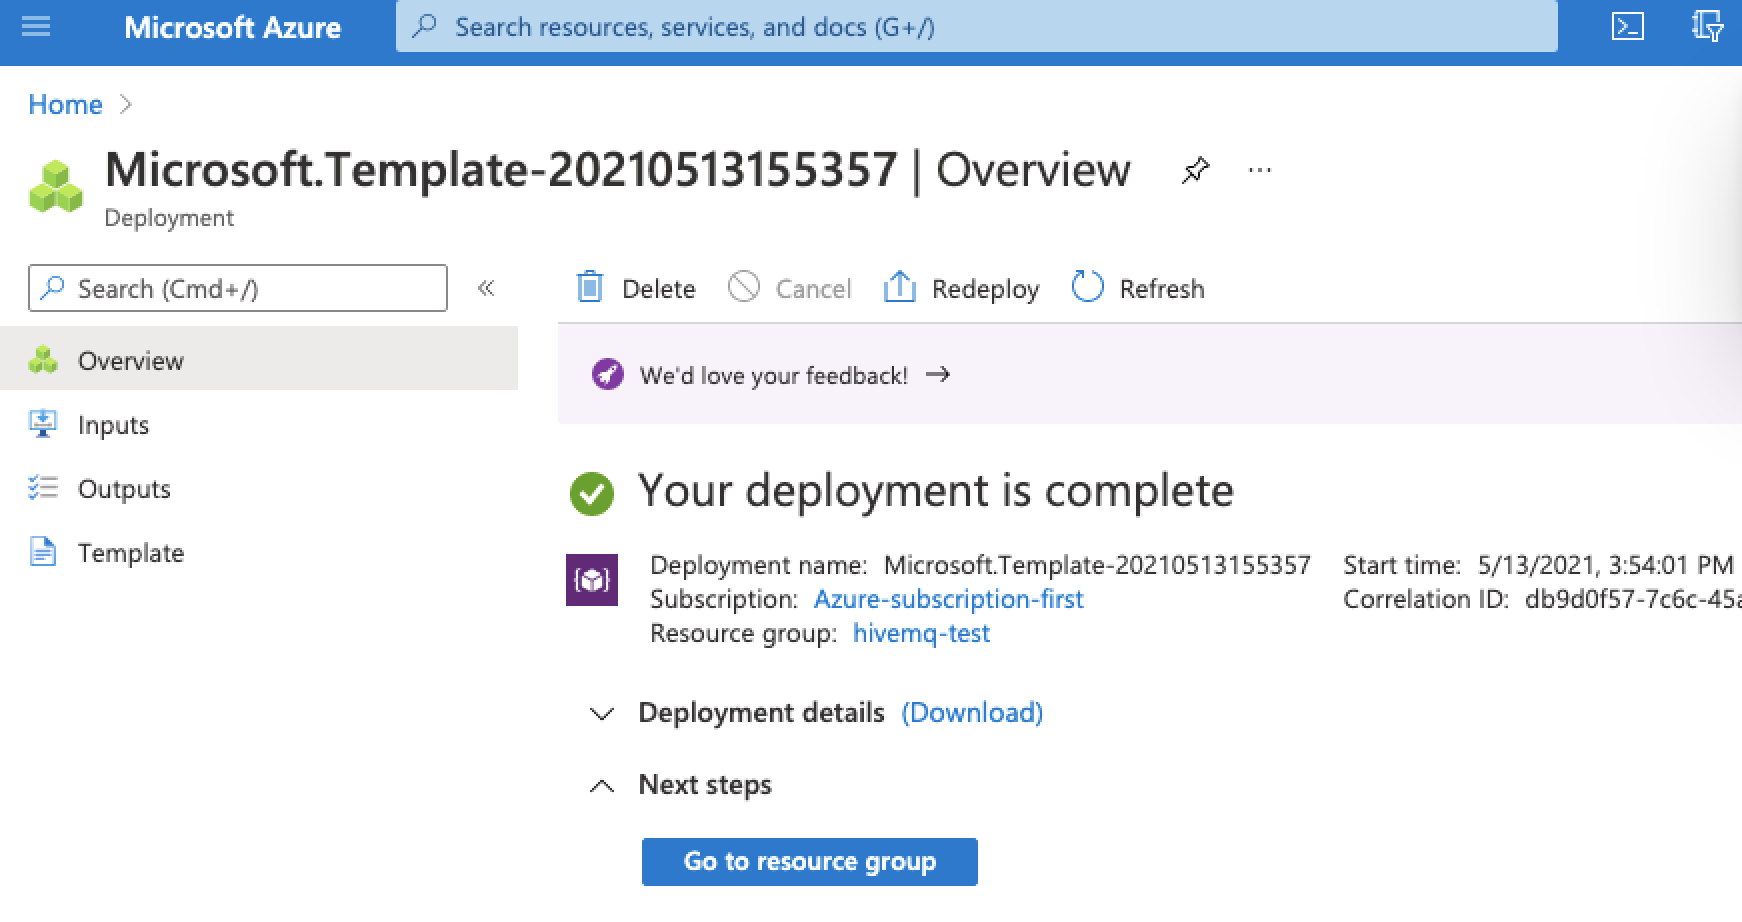Image resolution: width=1742 pixels, height=922 pixels.
Task: Click the Delete trash can icon
Action: 590,288
